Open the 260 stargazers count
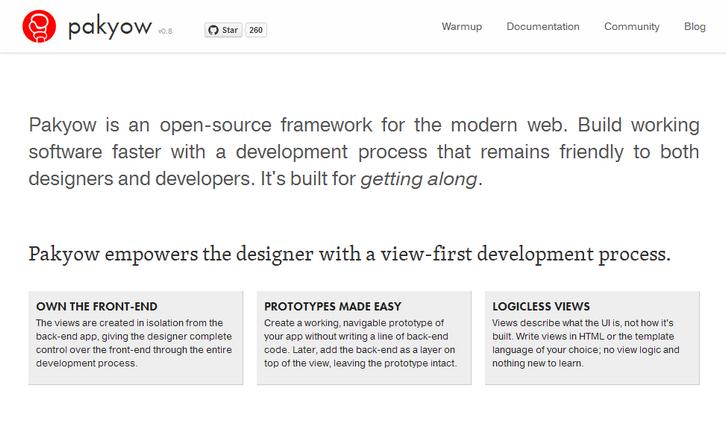Screen dimensions: 726x427 256,30
